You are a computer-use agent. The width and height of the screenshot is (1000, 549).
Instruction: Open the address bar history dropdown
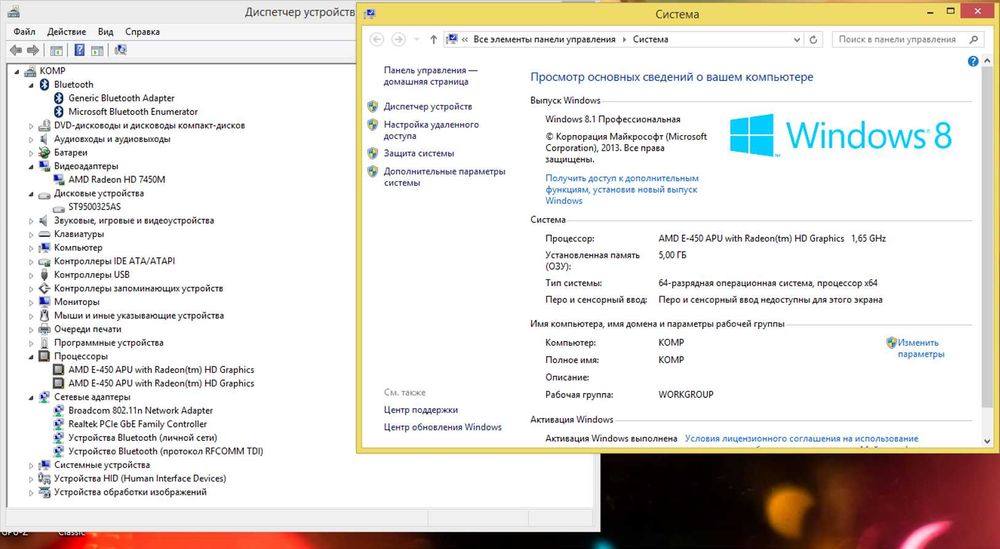pos(797,40)
